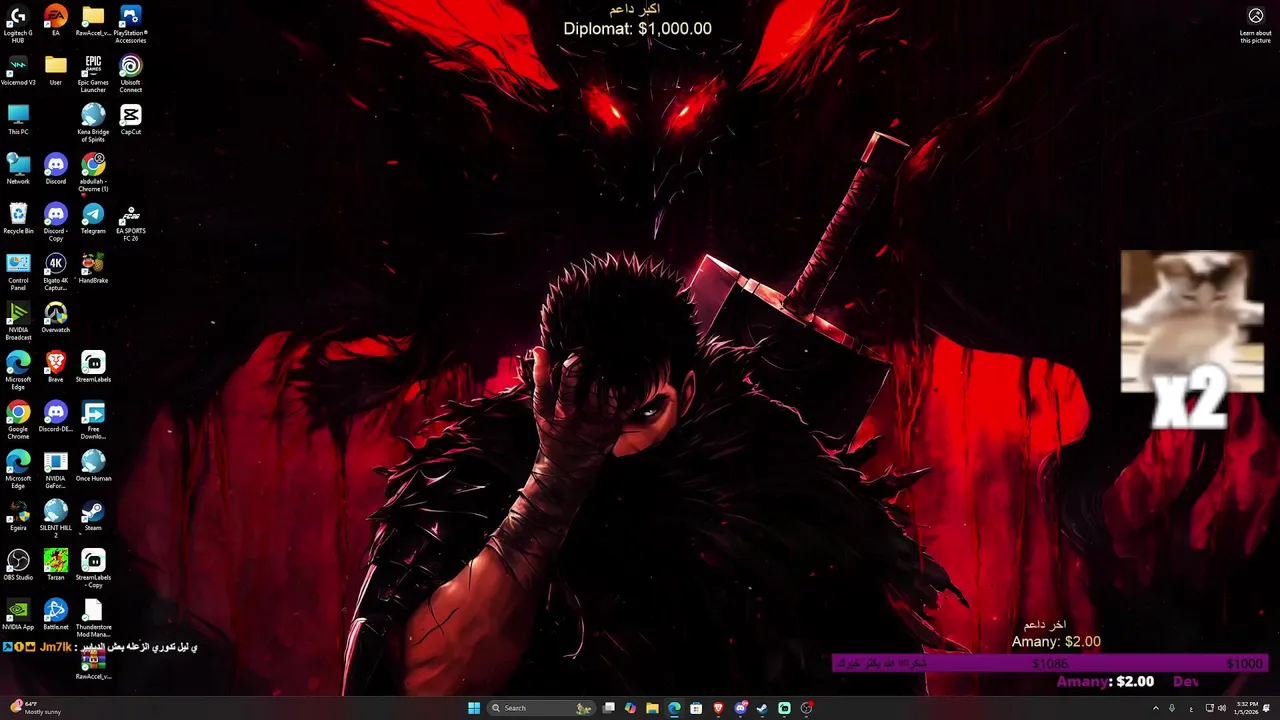1280x720 pixels.
Task: Open the EA SPORTS FC 26 icon
Action: point(130,221)
